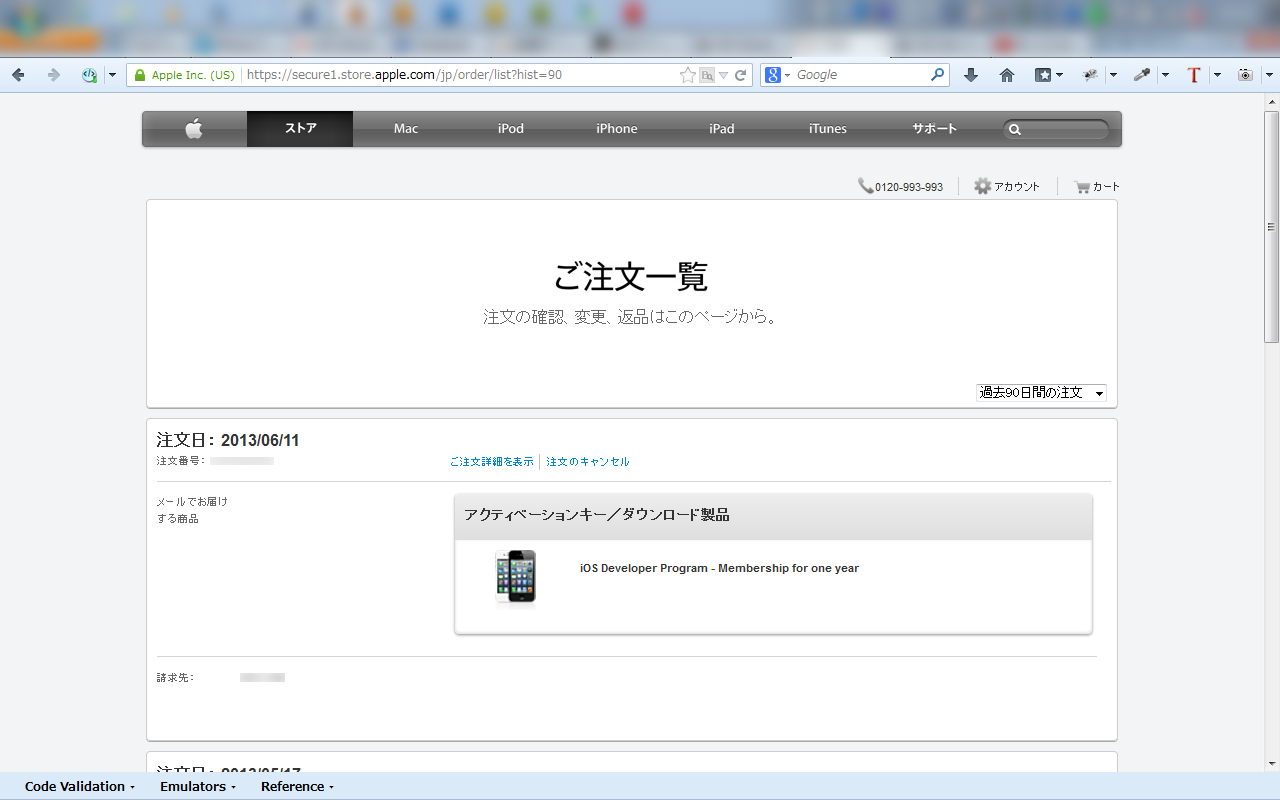Open the dropdown next to the red T icon
Screen dimensions: 1280x800
[x=1217, y=75]
